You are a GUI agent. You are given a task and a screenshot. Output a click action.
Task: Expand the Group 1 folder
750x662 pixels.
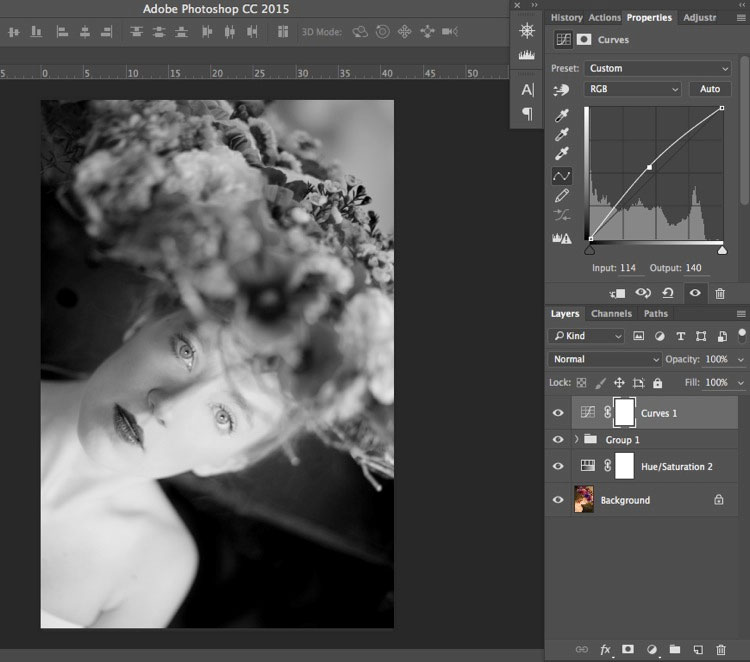[x=576, y=439]
